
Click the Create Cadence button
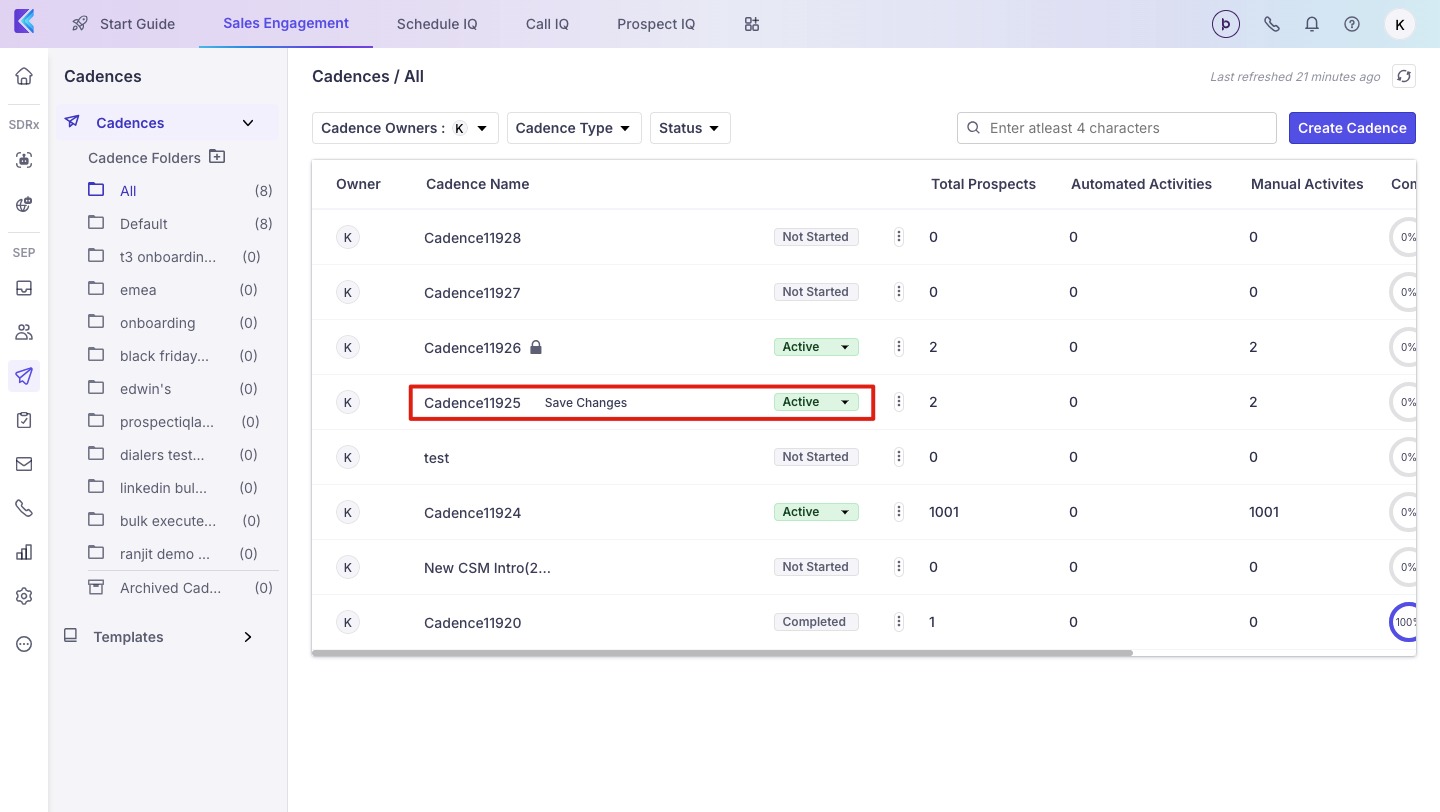pos(1351,128)
